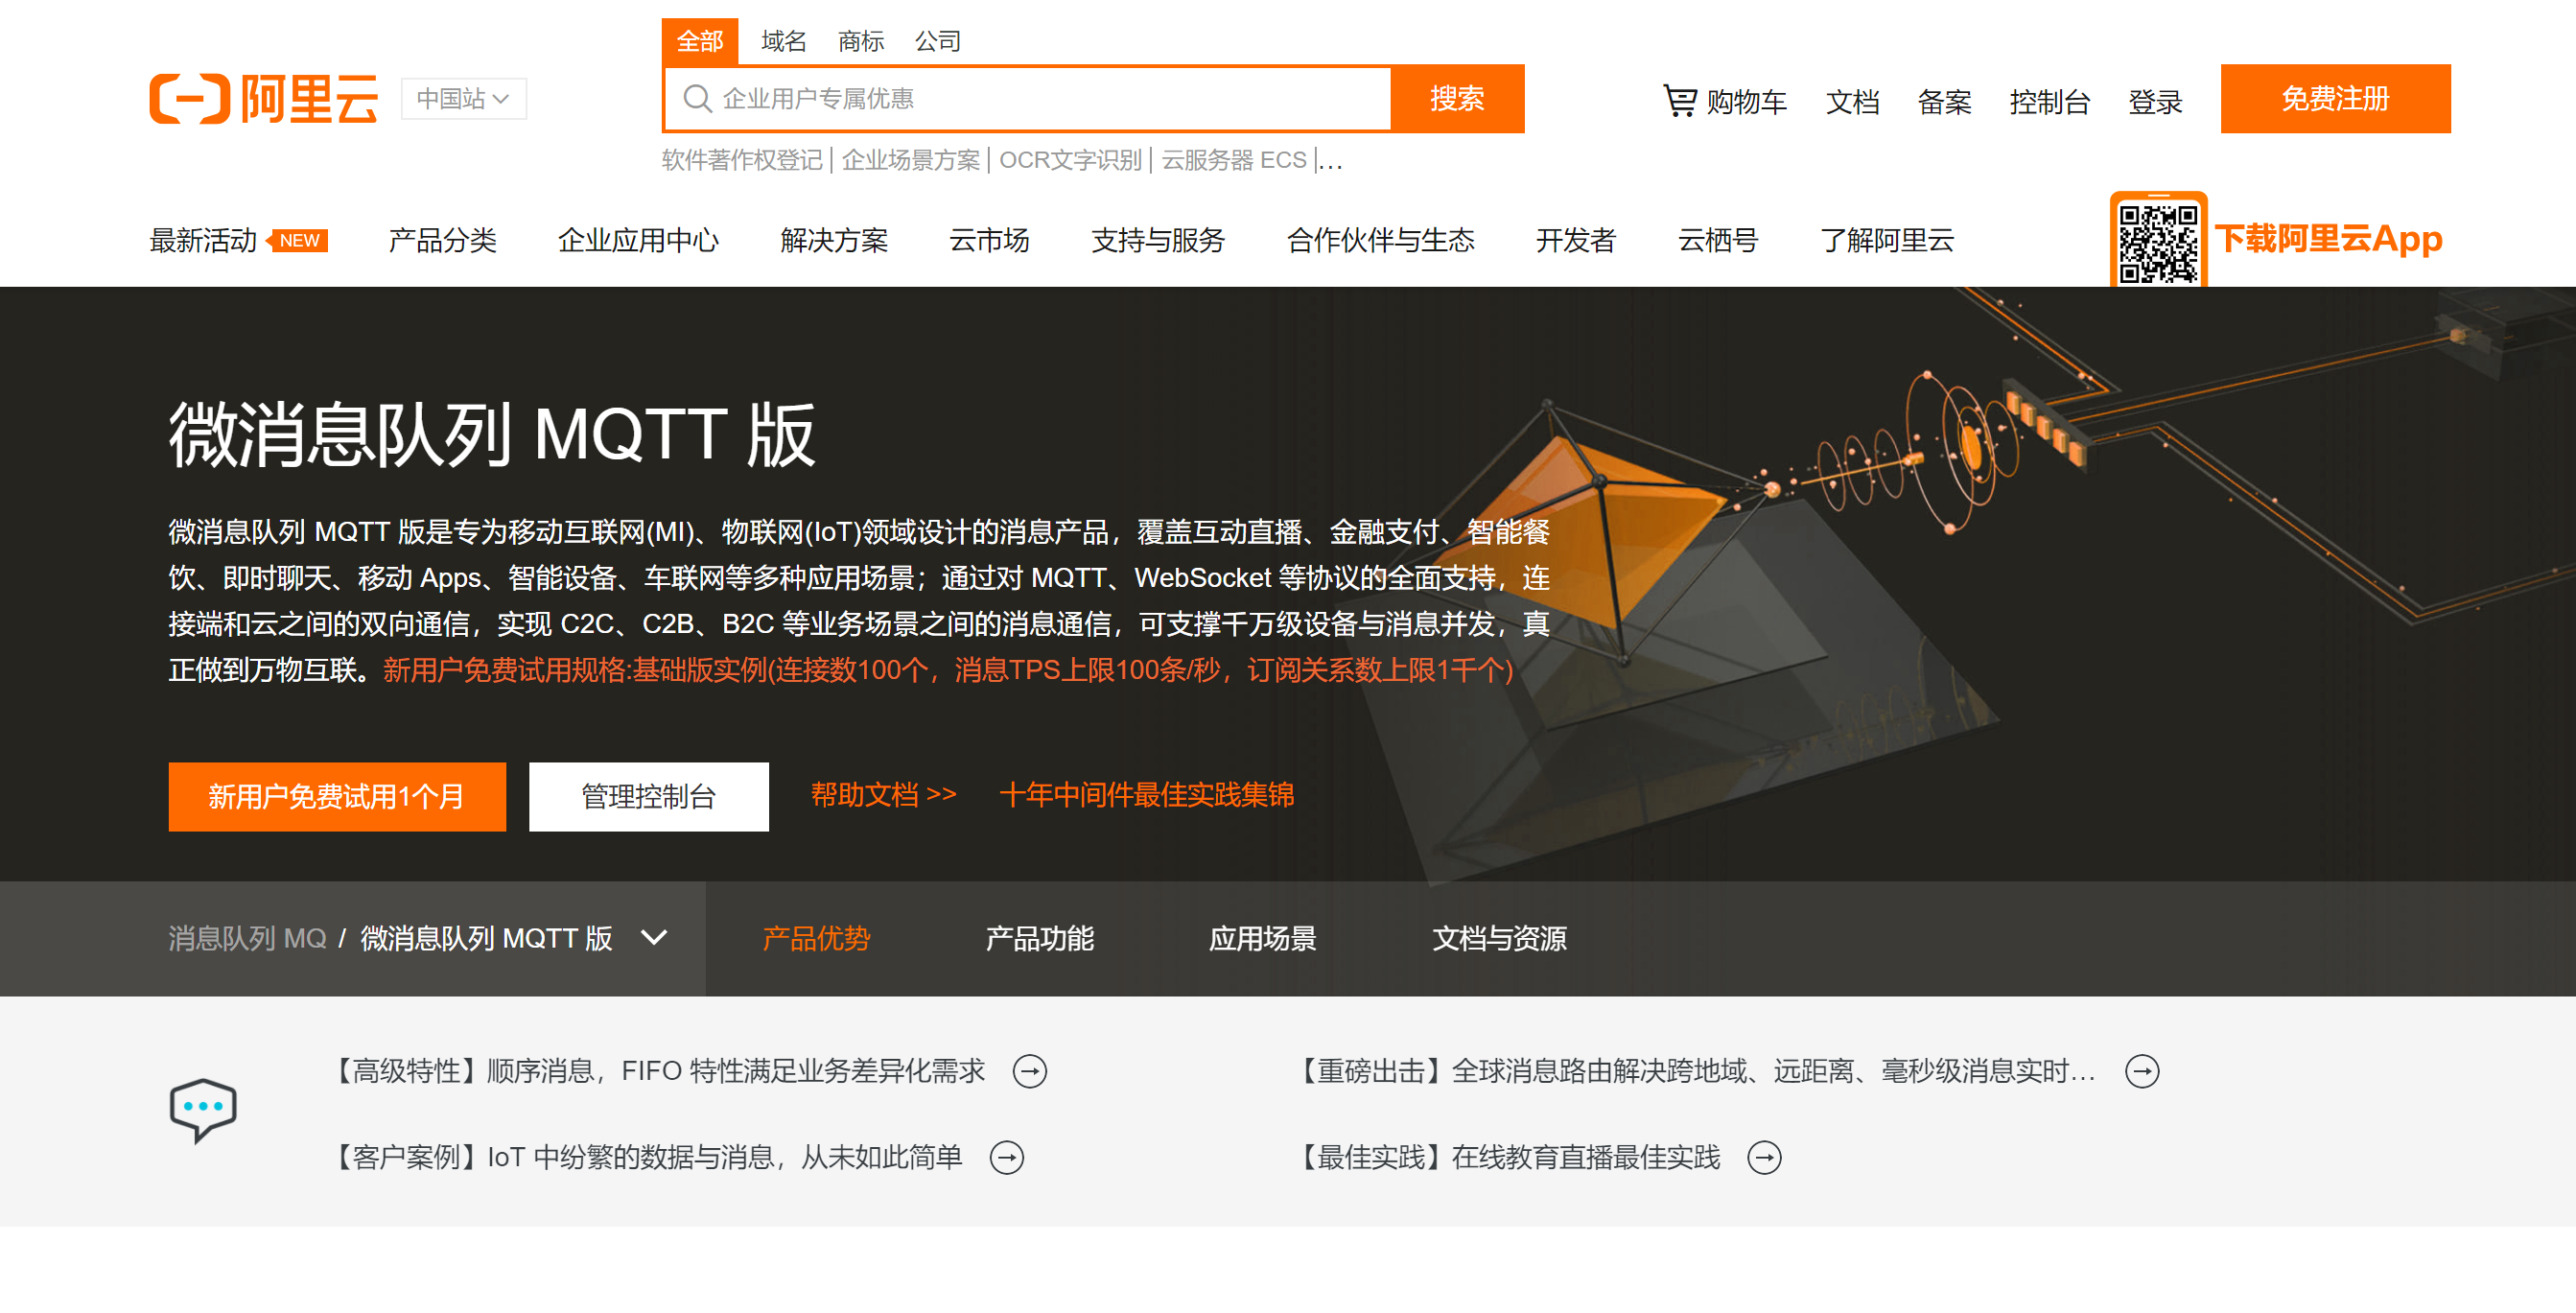Click the 下载阿里云App text
Screen dimensions: 2576x1313
(x=2328, y=239)
